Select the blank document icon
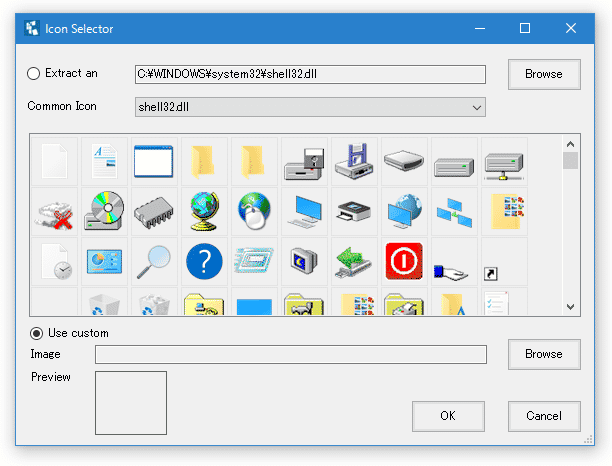Image resolution: width=612 pixels, height=466 pixels. [x=54, y=161]
